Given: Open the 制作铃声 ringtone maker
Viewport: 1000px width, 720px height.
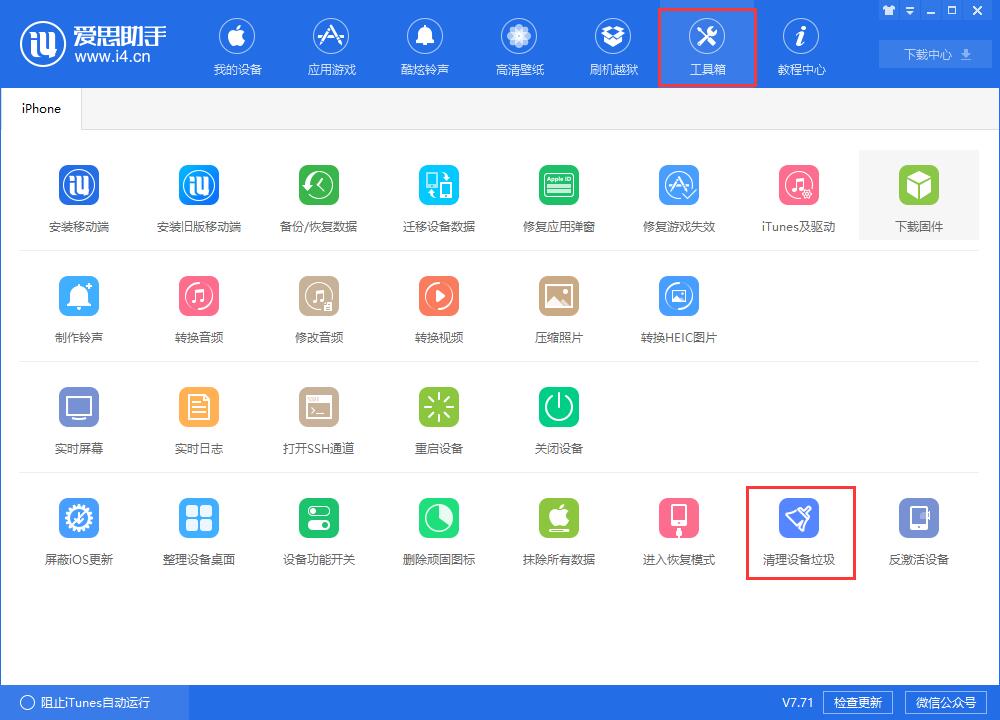Looking at the screenshot, I should click(78, 306).
